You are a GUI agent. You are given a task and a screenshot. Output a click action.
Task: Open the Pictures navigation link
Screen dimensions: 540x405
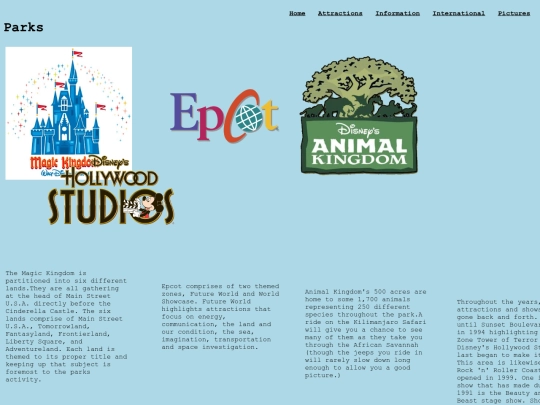514,13
